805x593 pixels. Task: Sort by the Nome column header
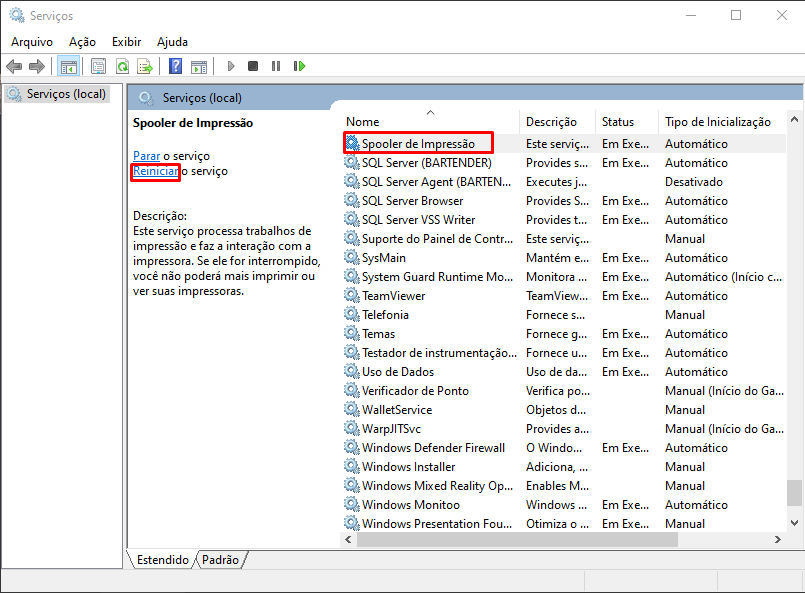tap(430, 122)
